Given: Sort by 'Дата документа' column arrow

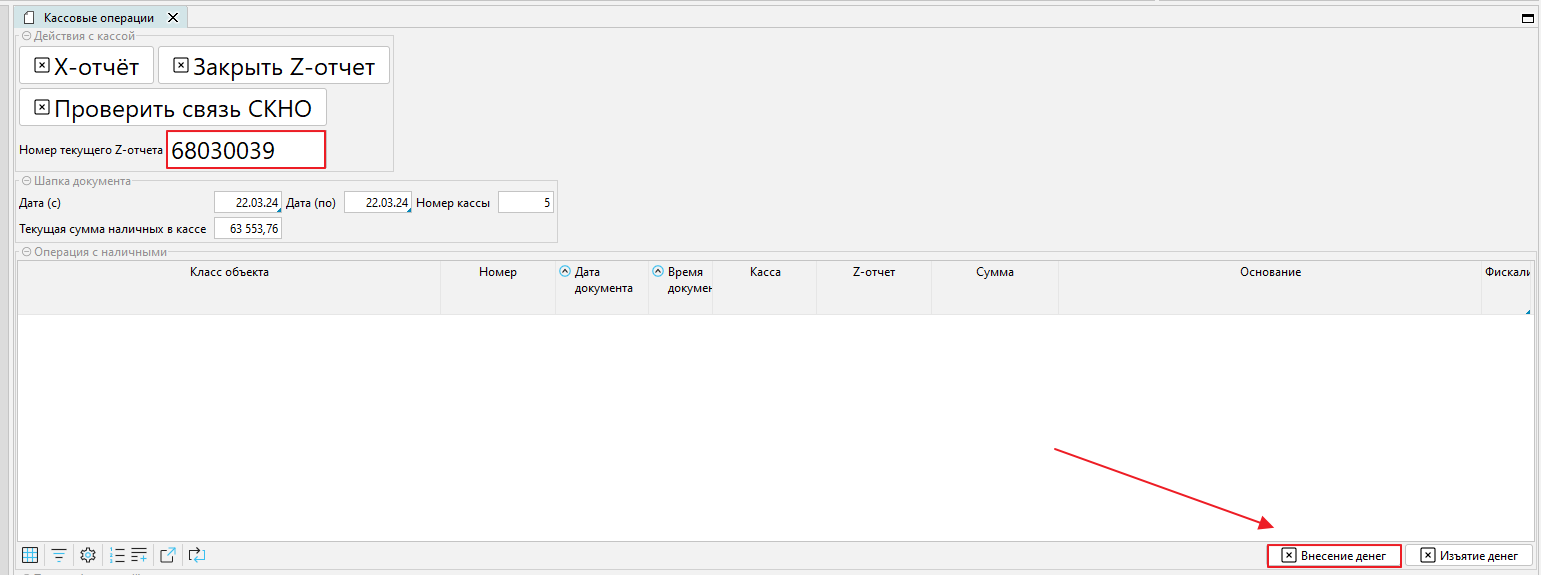Looking at the screenshot, I should (565, 272).
